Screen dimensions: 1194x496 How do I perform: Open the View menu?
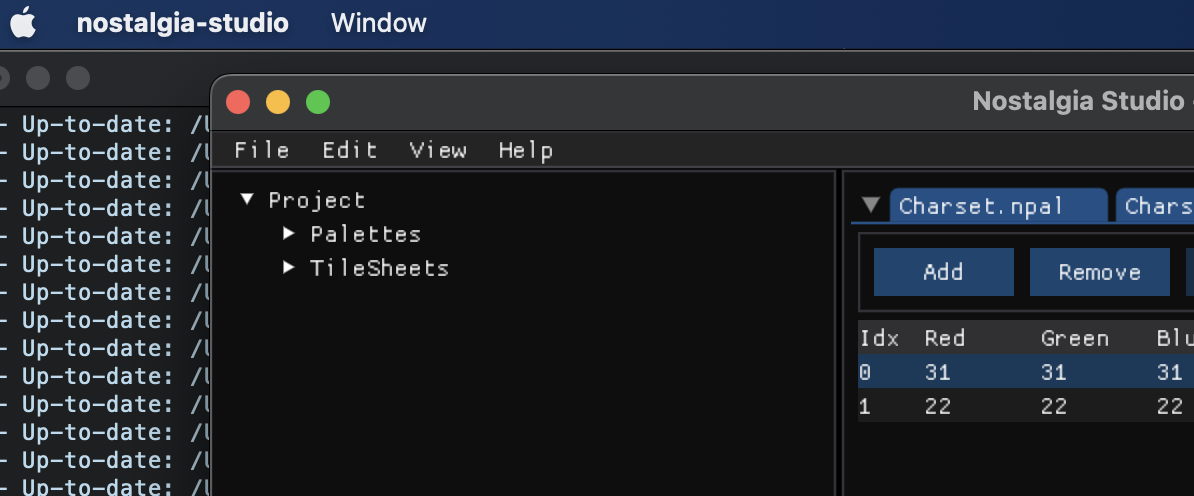pos(437,150)
